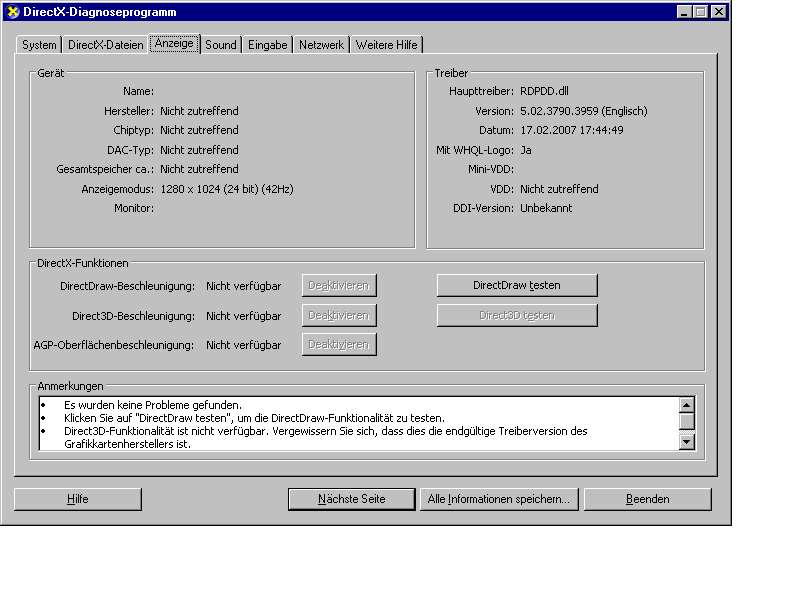The height and width of the screenshot is (600, 800).
Task: Click the disabled maximize window button
Action: pyautogui.click(x=701, y=12)
